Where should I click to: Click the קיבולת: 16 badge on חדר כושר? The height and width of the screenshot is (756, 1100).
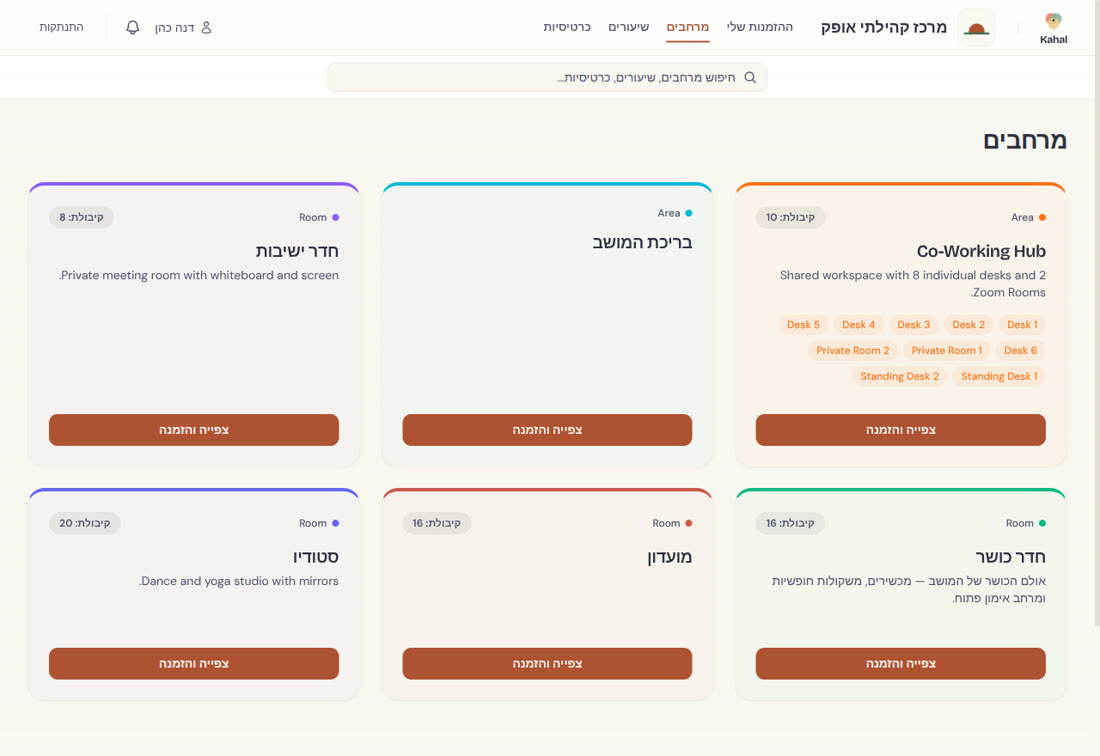tap(790, 523)
